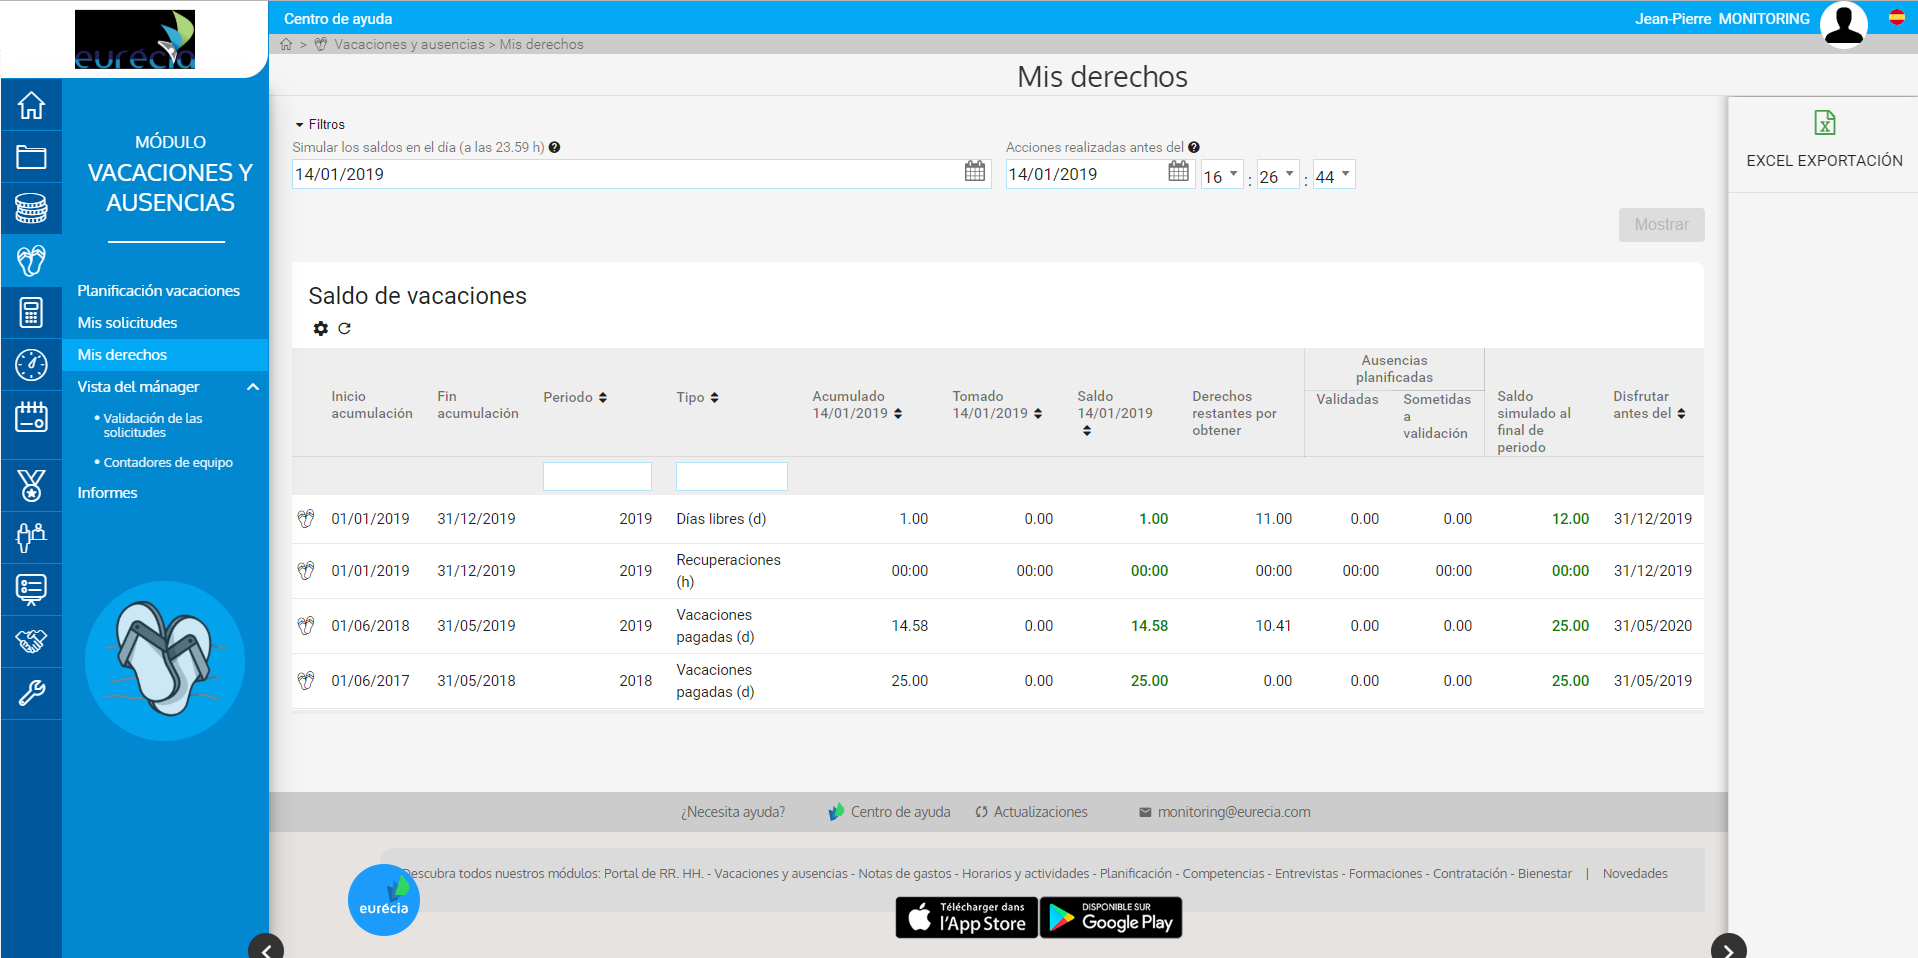Image resolution: width=1918 pixels, height=958 pixels.
Task: Click the Novedades link
Action: point(1635,873)
